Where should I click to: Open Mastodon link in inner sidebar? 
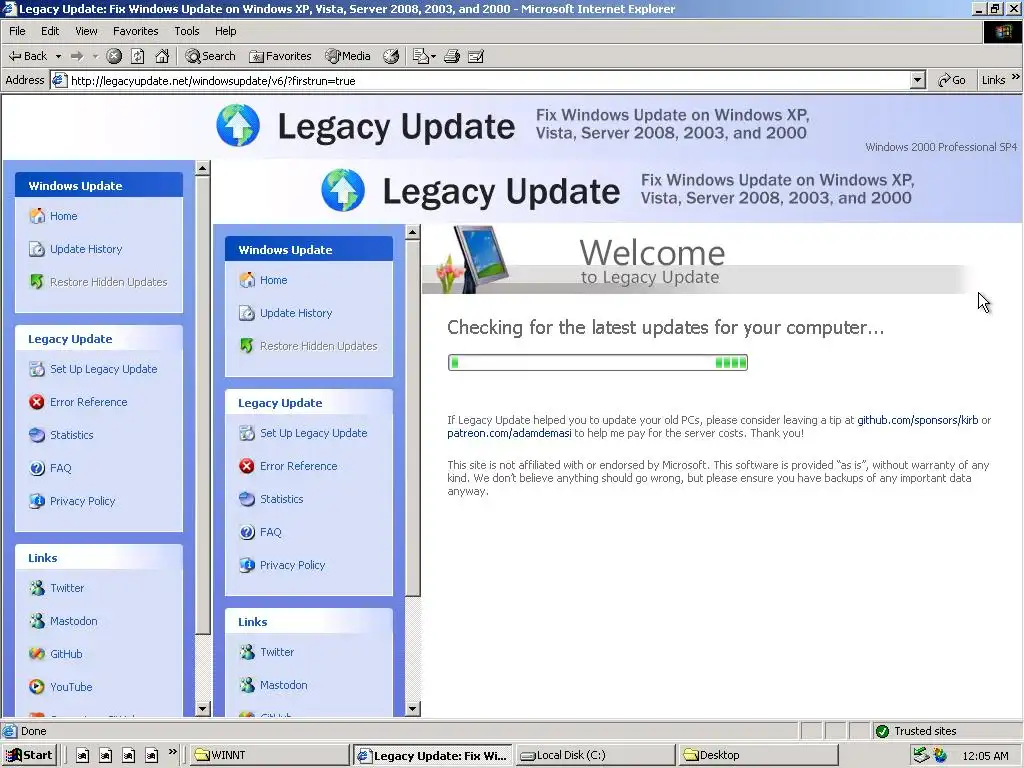tap(283, 685)
